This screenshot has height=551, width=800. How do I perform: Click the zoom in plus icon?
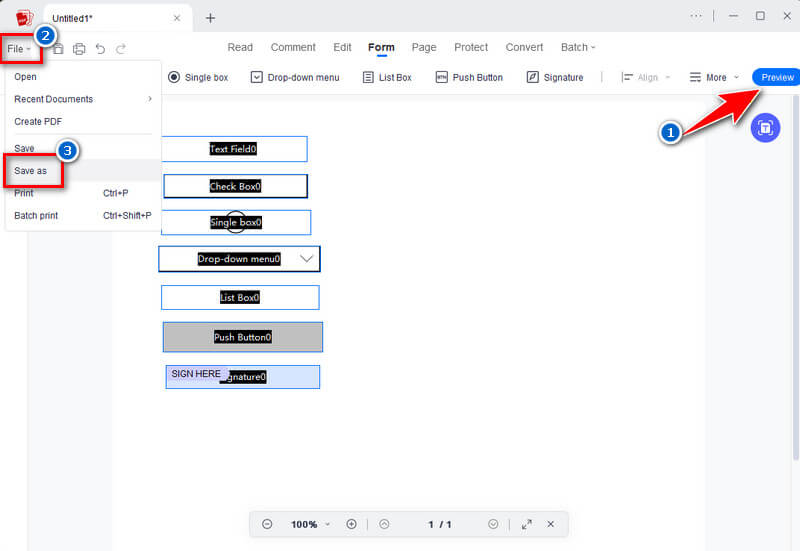[x=352, y=524]
